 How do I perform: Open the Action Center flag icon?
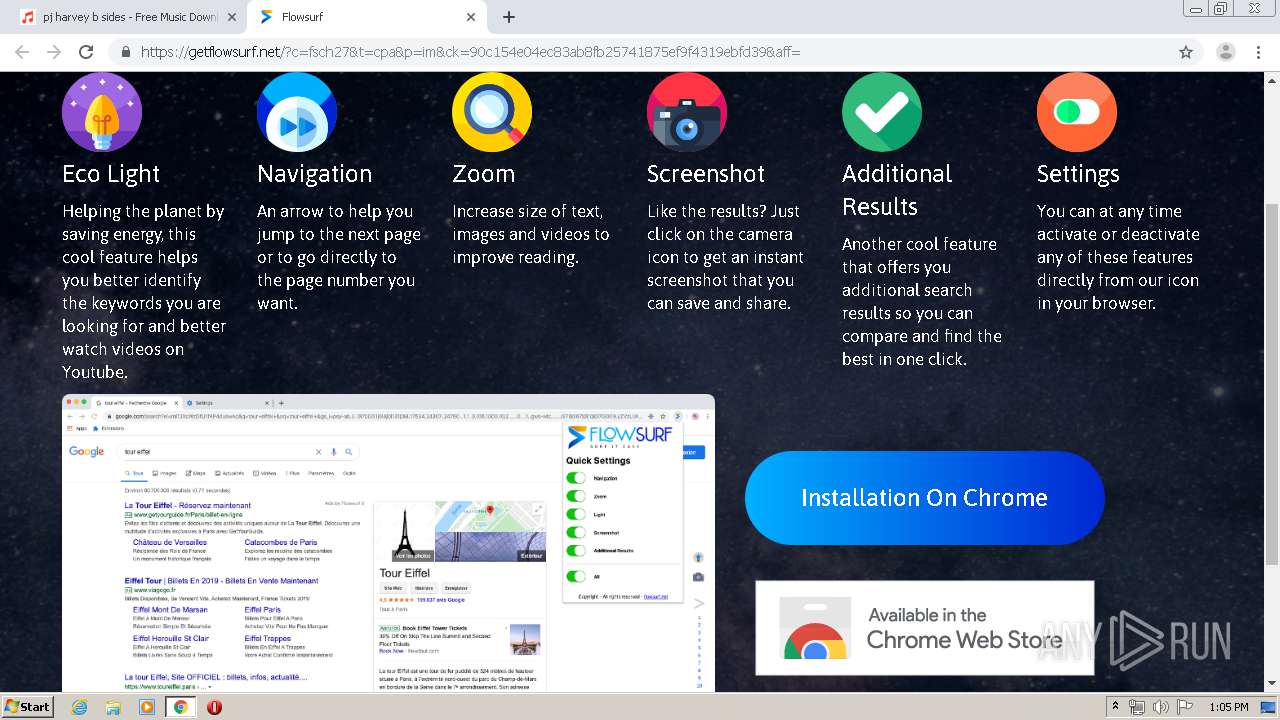[x=1185, y=707]
